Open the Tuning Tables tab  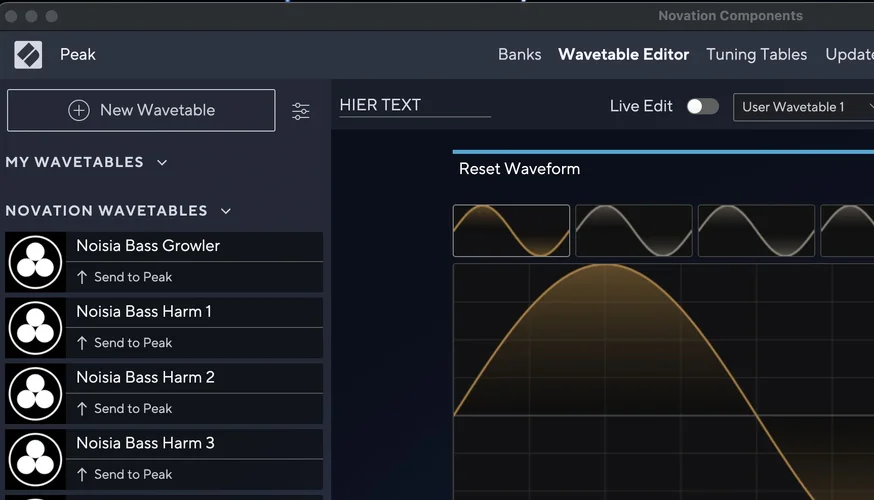[756, 55]
